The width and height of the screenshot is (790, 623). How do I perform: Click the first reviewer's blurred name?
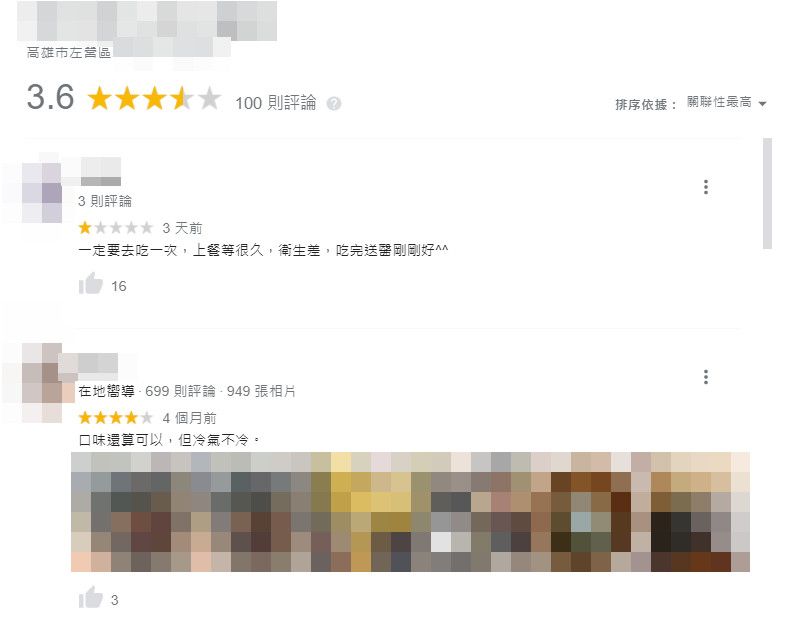101,171
